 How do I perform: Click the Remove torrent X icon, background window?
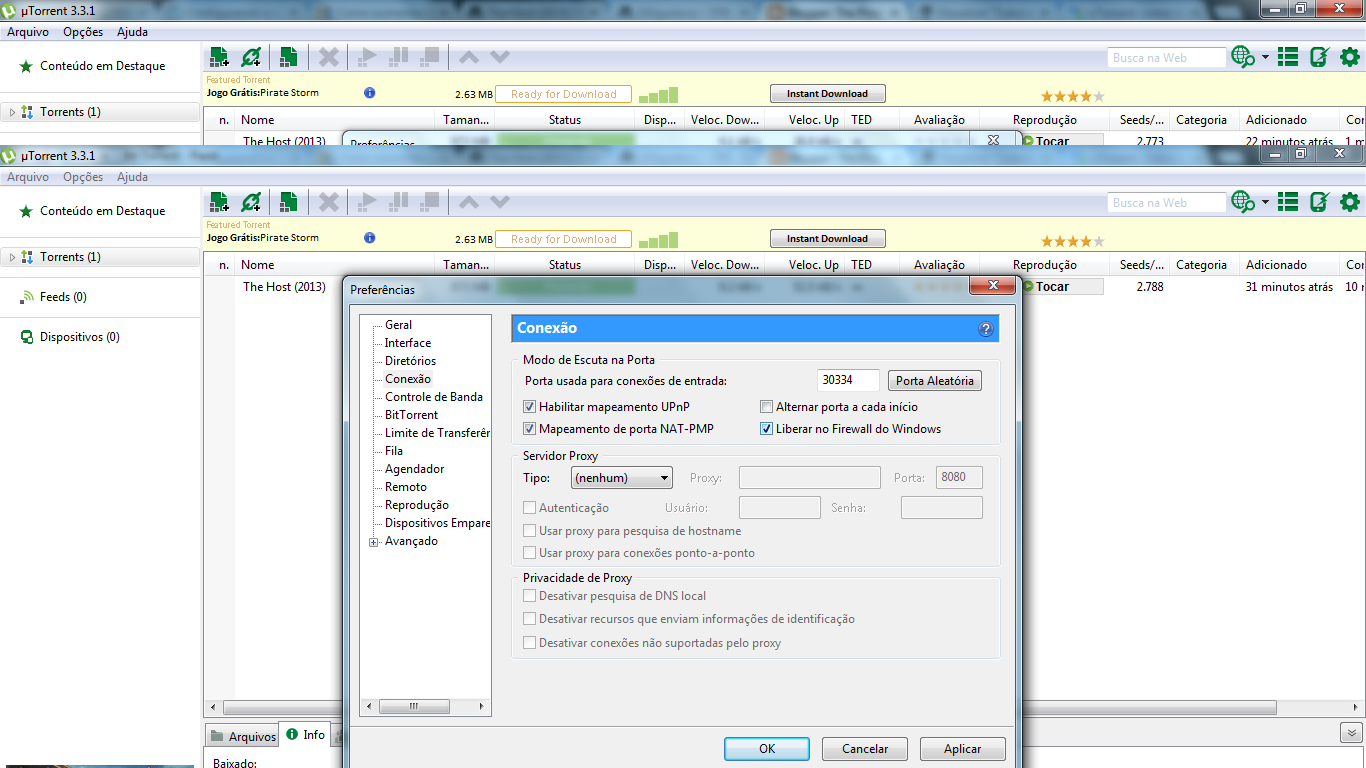[328, 57]
